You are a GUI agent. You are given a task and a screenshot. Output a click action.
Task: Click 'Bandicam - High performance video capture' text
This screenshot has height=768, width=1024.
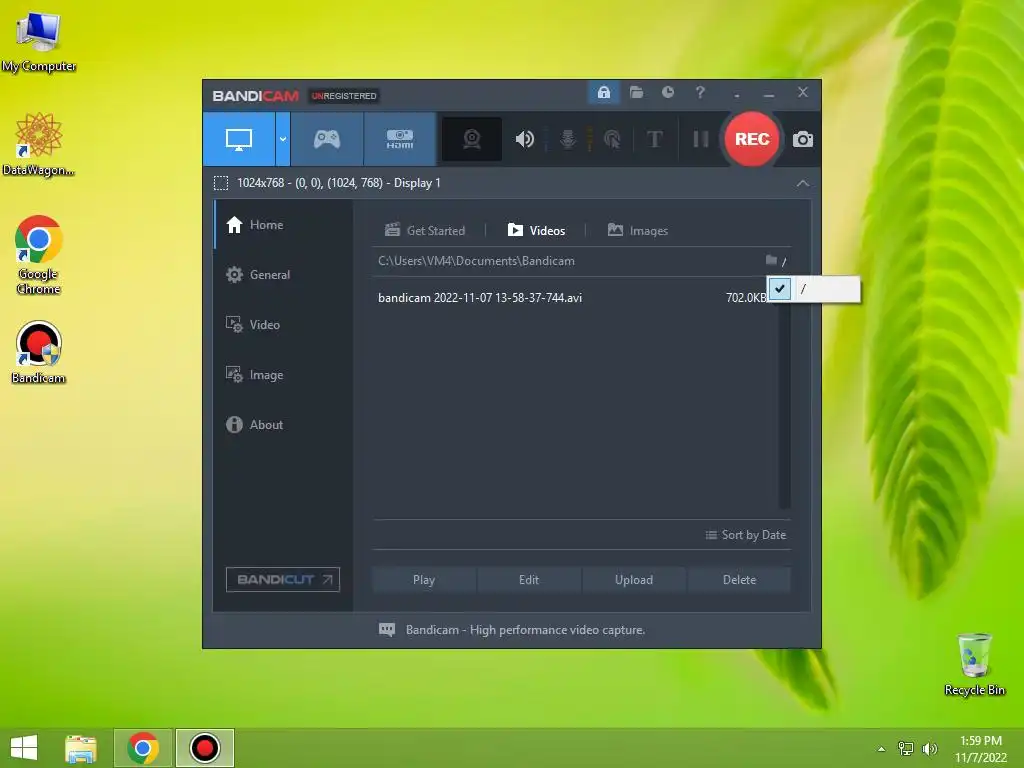pos(525,630)
